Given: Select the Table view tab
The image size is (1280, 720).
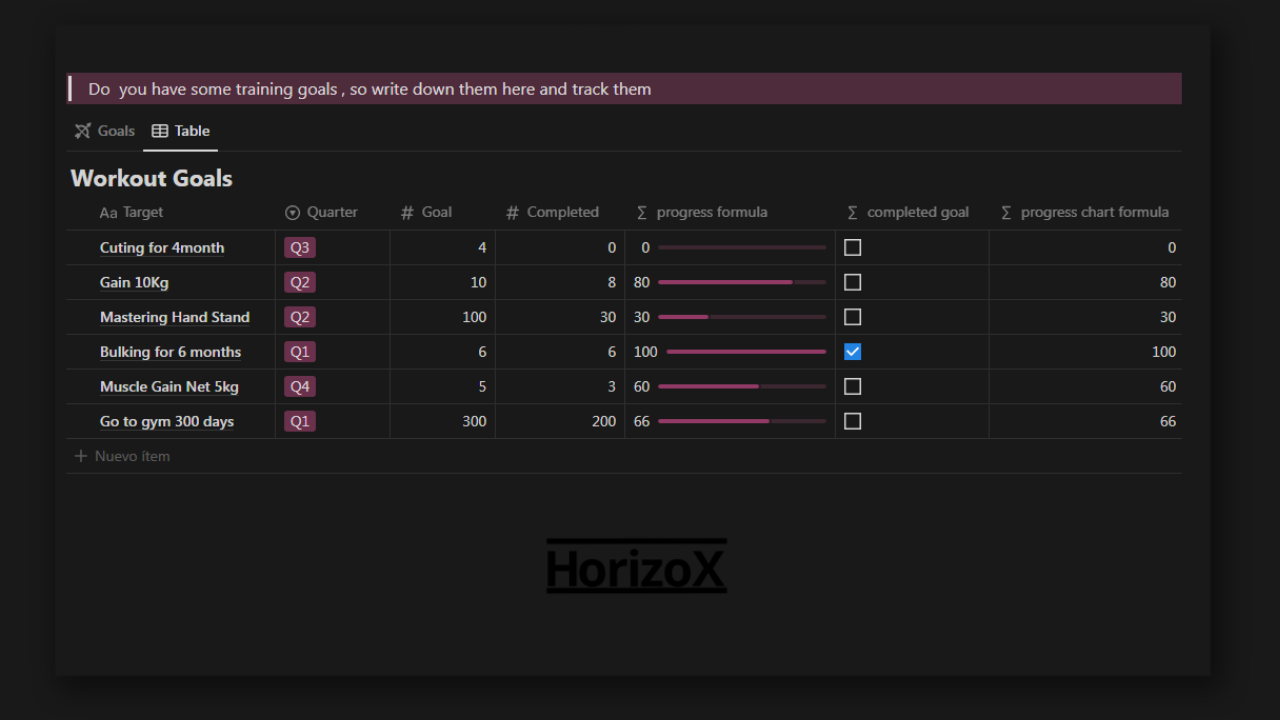Looking at the screenshot, I should (x=181, y=131).
